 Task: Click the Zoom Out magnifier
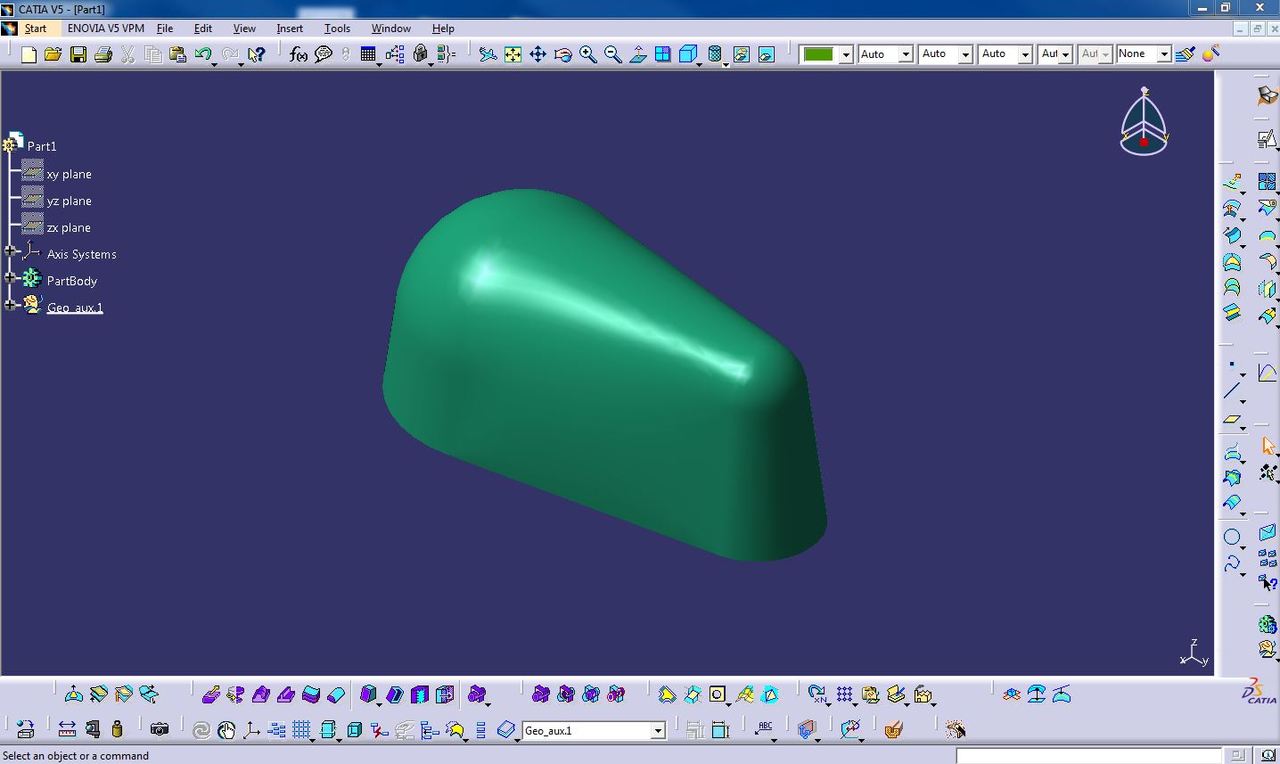point(613,54)
